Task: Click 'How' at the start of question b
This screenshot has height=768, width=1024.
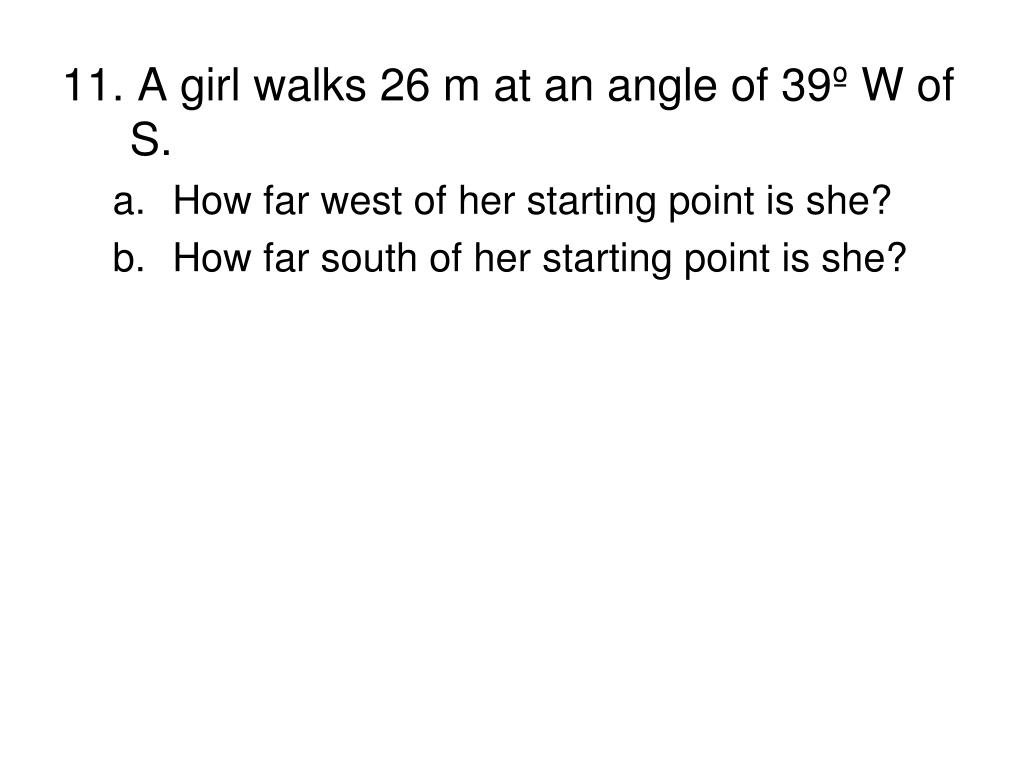Action: click(x=212, y=257)
